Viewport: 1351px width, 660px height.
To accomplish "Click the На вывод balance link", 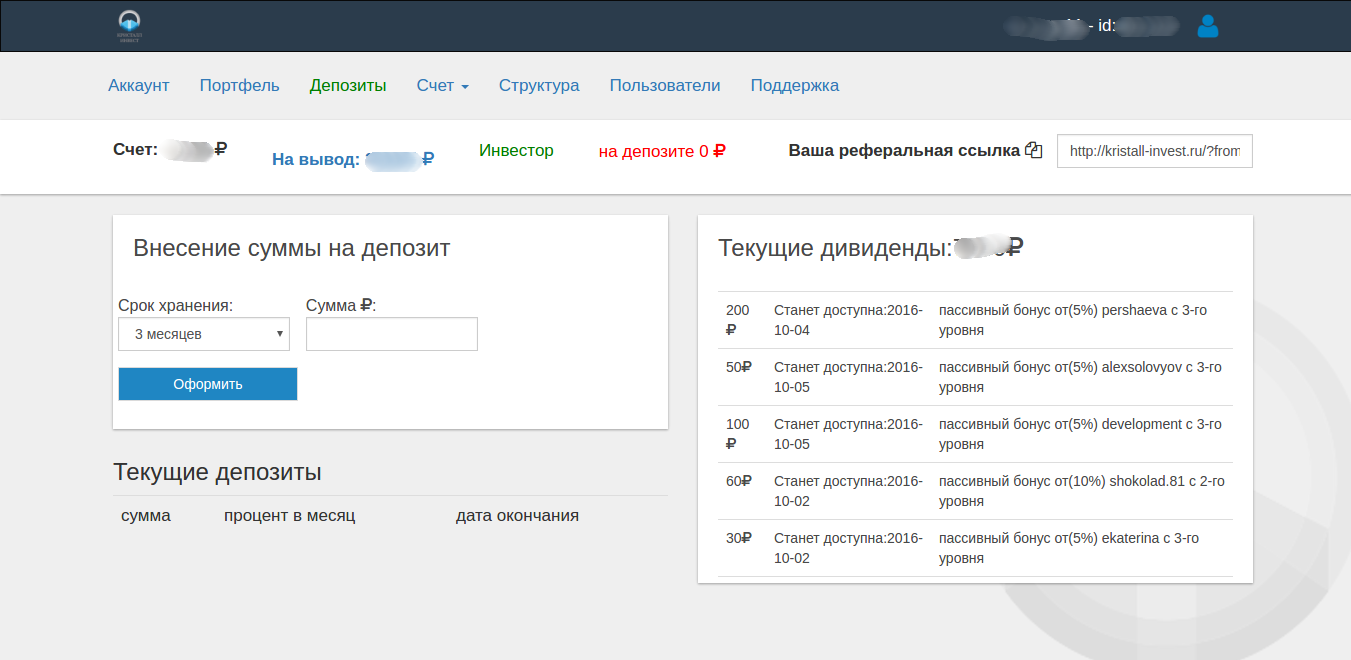I will tap(352, 158).
